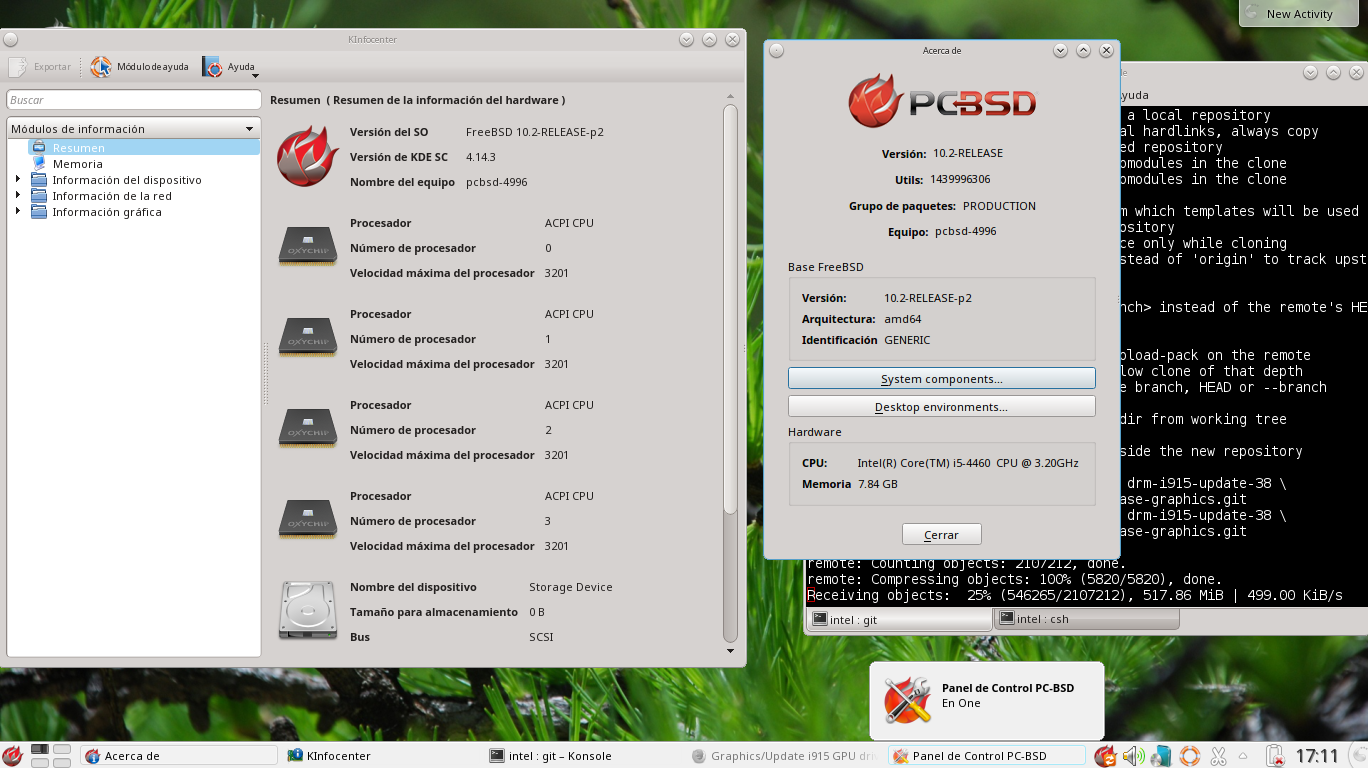Viewport: 1368px width, 768px height.
Task: Click the Intel Core i5-4460 CPU text
Action: coord(968,463)
